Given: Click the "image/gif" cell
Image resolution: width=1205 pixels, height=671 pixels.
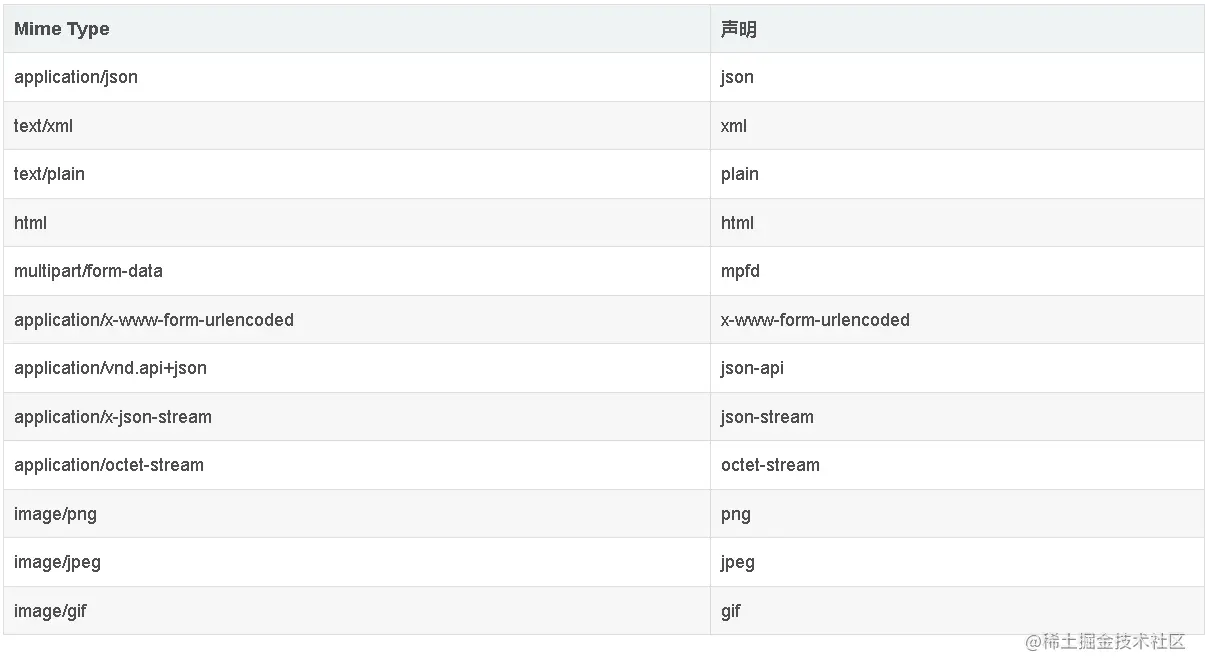Looking at the screenshot, I should (50, 611).
